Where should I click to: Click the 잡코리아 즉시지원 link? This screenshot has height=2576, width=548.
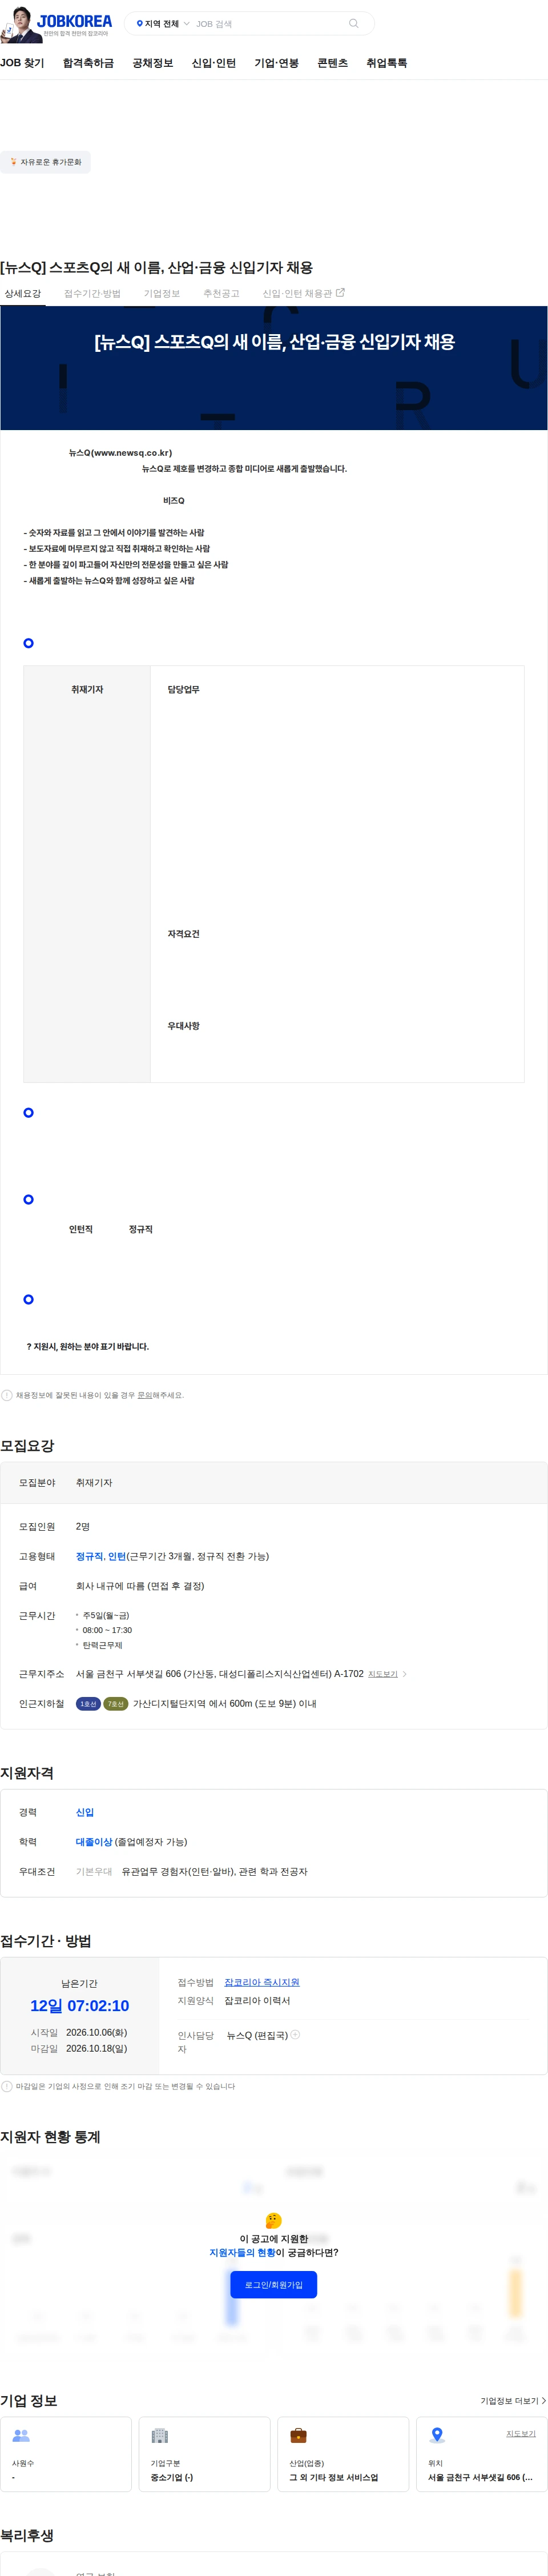[262, 1982]
